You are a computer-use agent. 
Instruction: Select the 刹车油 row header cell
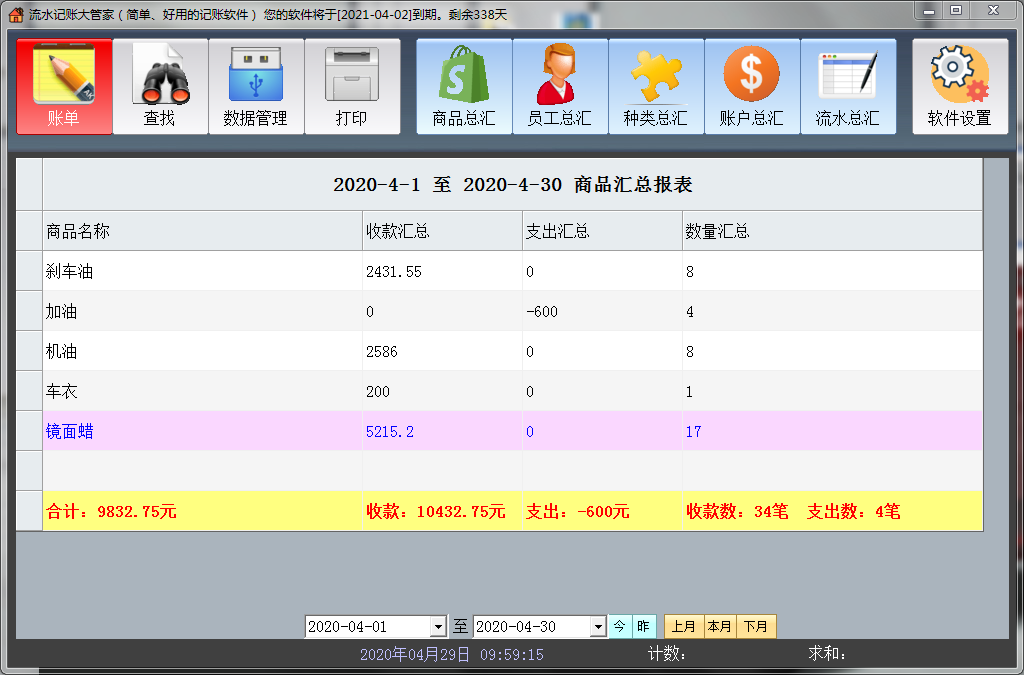click(x=29, y=271)
